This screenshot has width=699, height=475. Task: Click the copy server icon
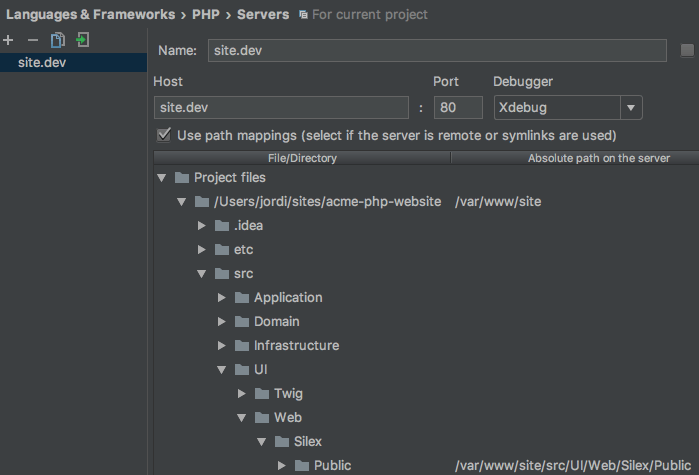coord(58,40)
